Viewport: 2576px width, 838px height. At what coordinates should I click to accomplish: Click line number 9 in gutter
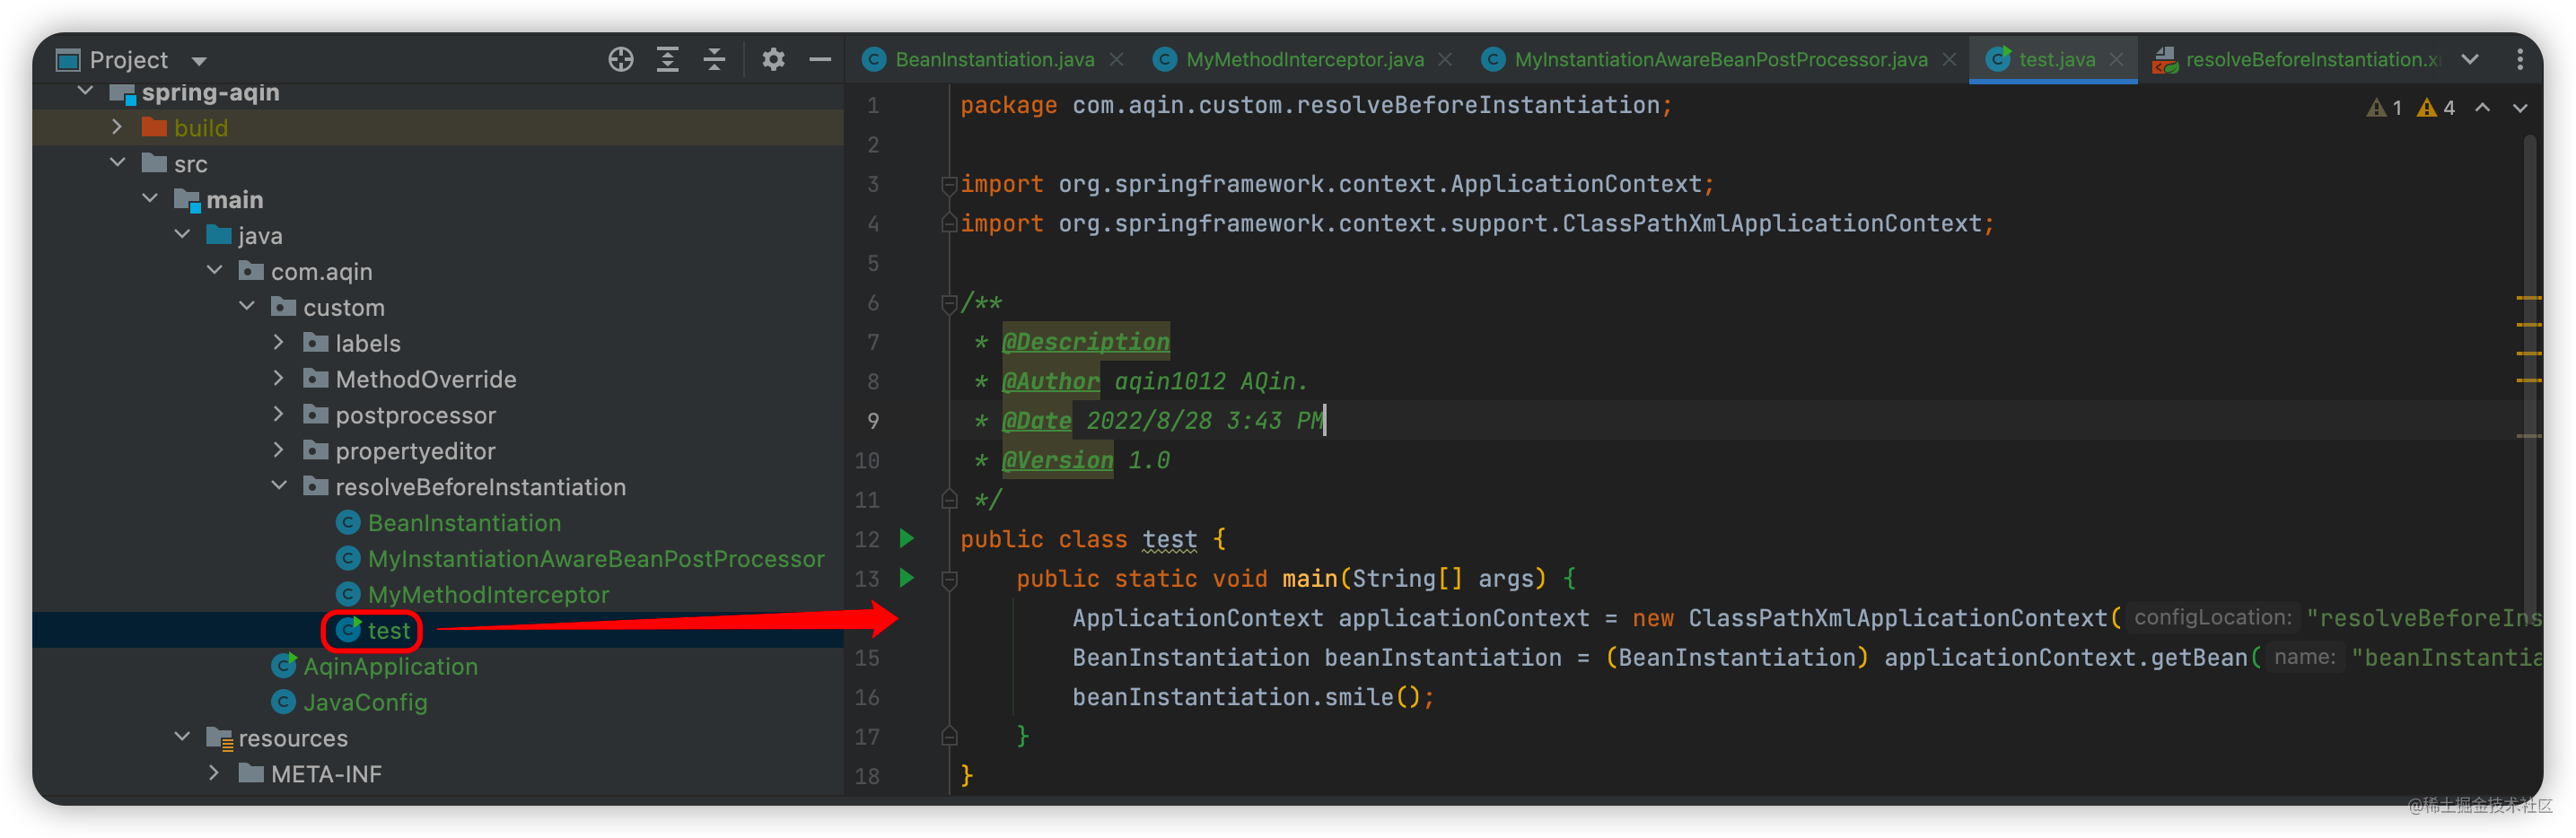873,421
